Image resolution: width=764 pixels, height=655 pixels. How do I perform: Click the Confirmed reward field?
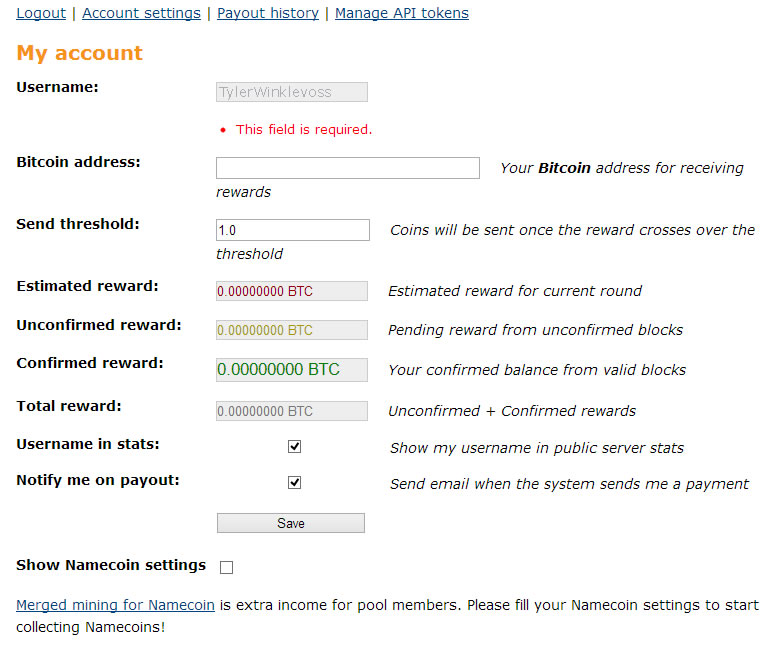[x=292, y=369]
